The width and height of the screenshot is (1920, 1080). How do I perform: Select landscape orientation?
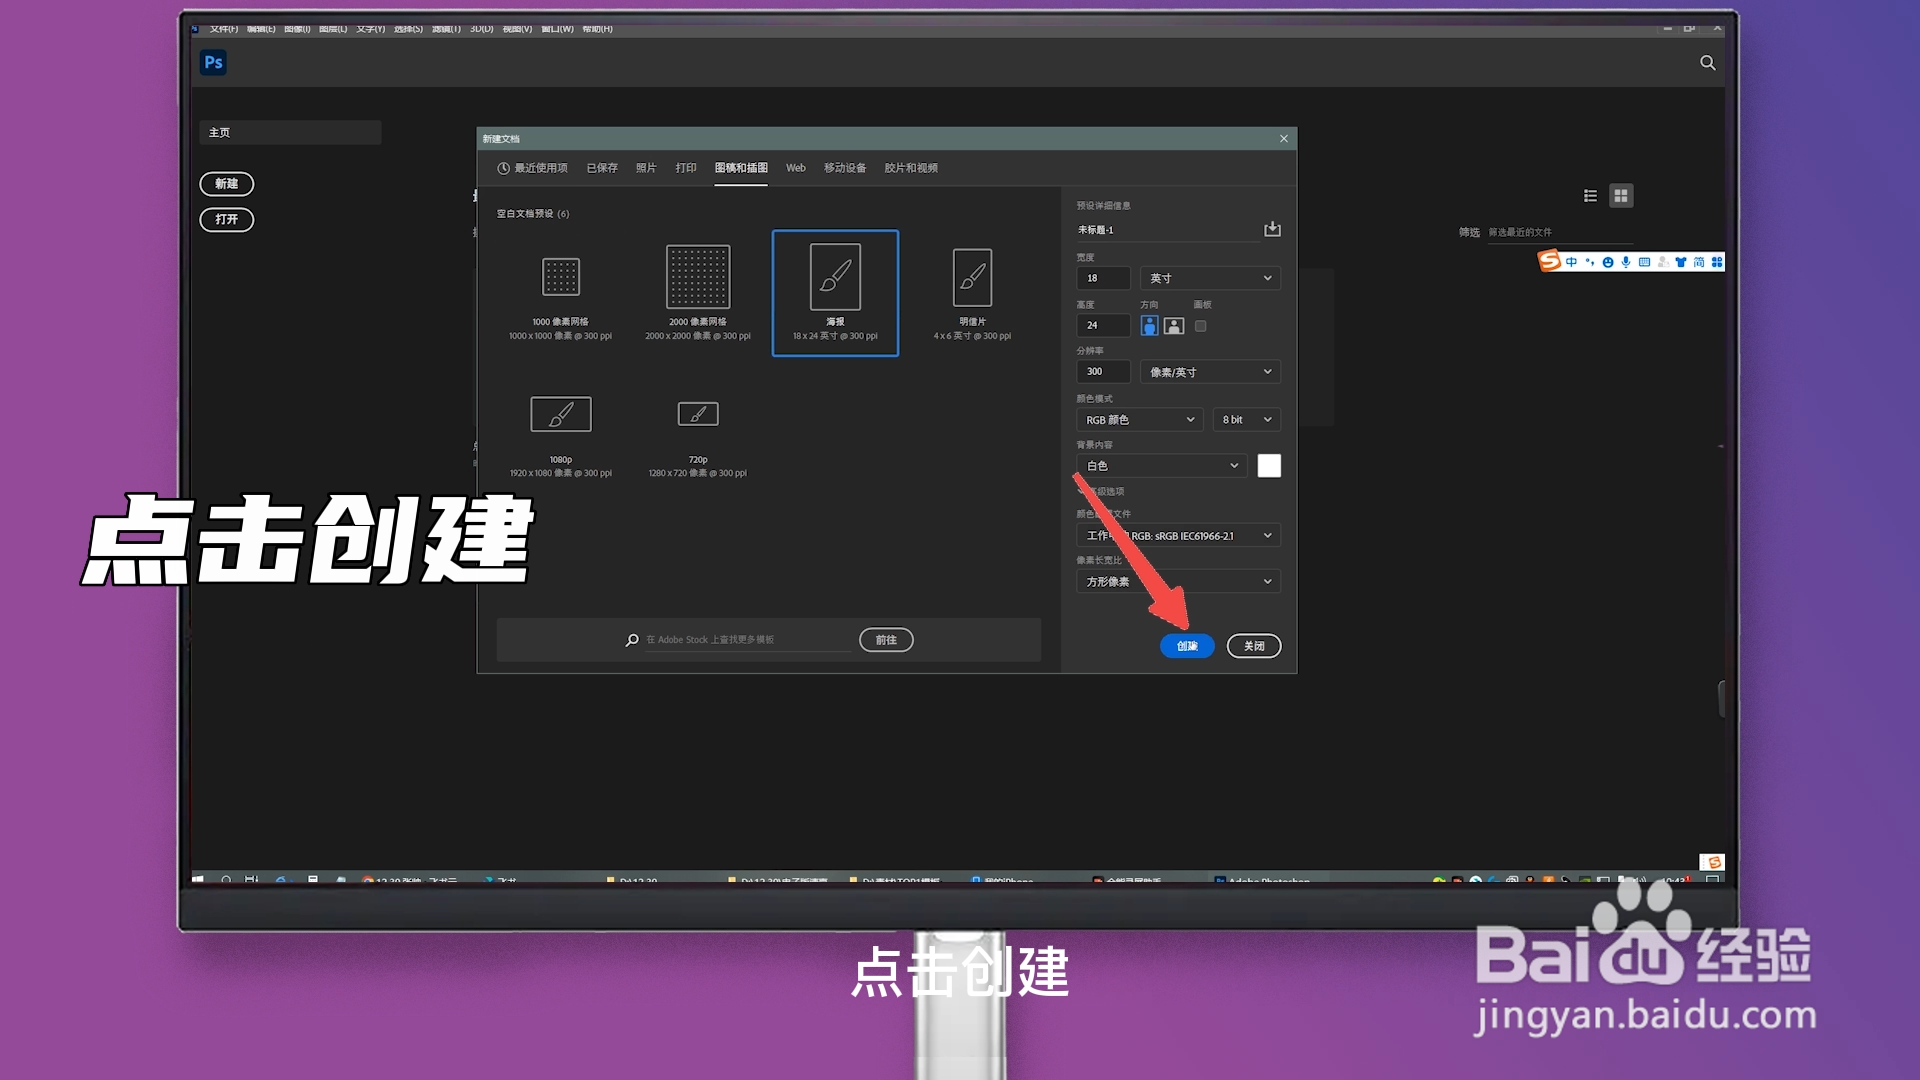1173,325
